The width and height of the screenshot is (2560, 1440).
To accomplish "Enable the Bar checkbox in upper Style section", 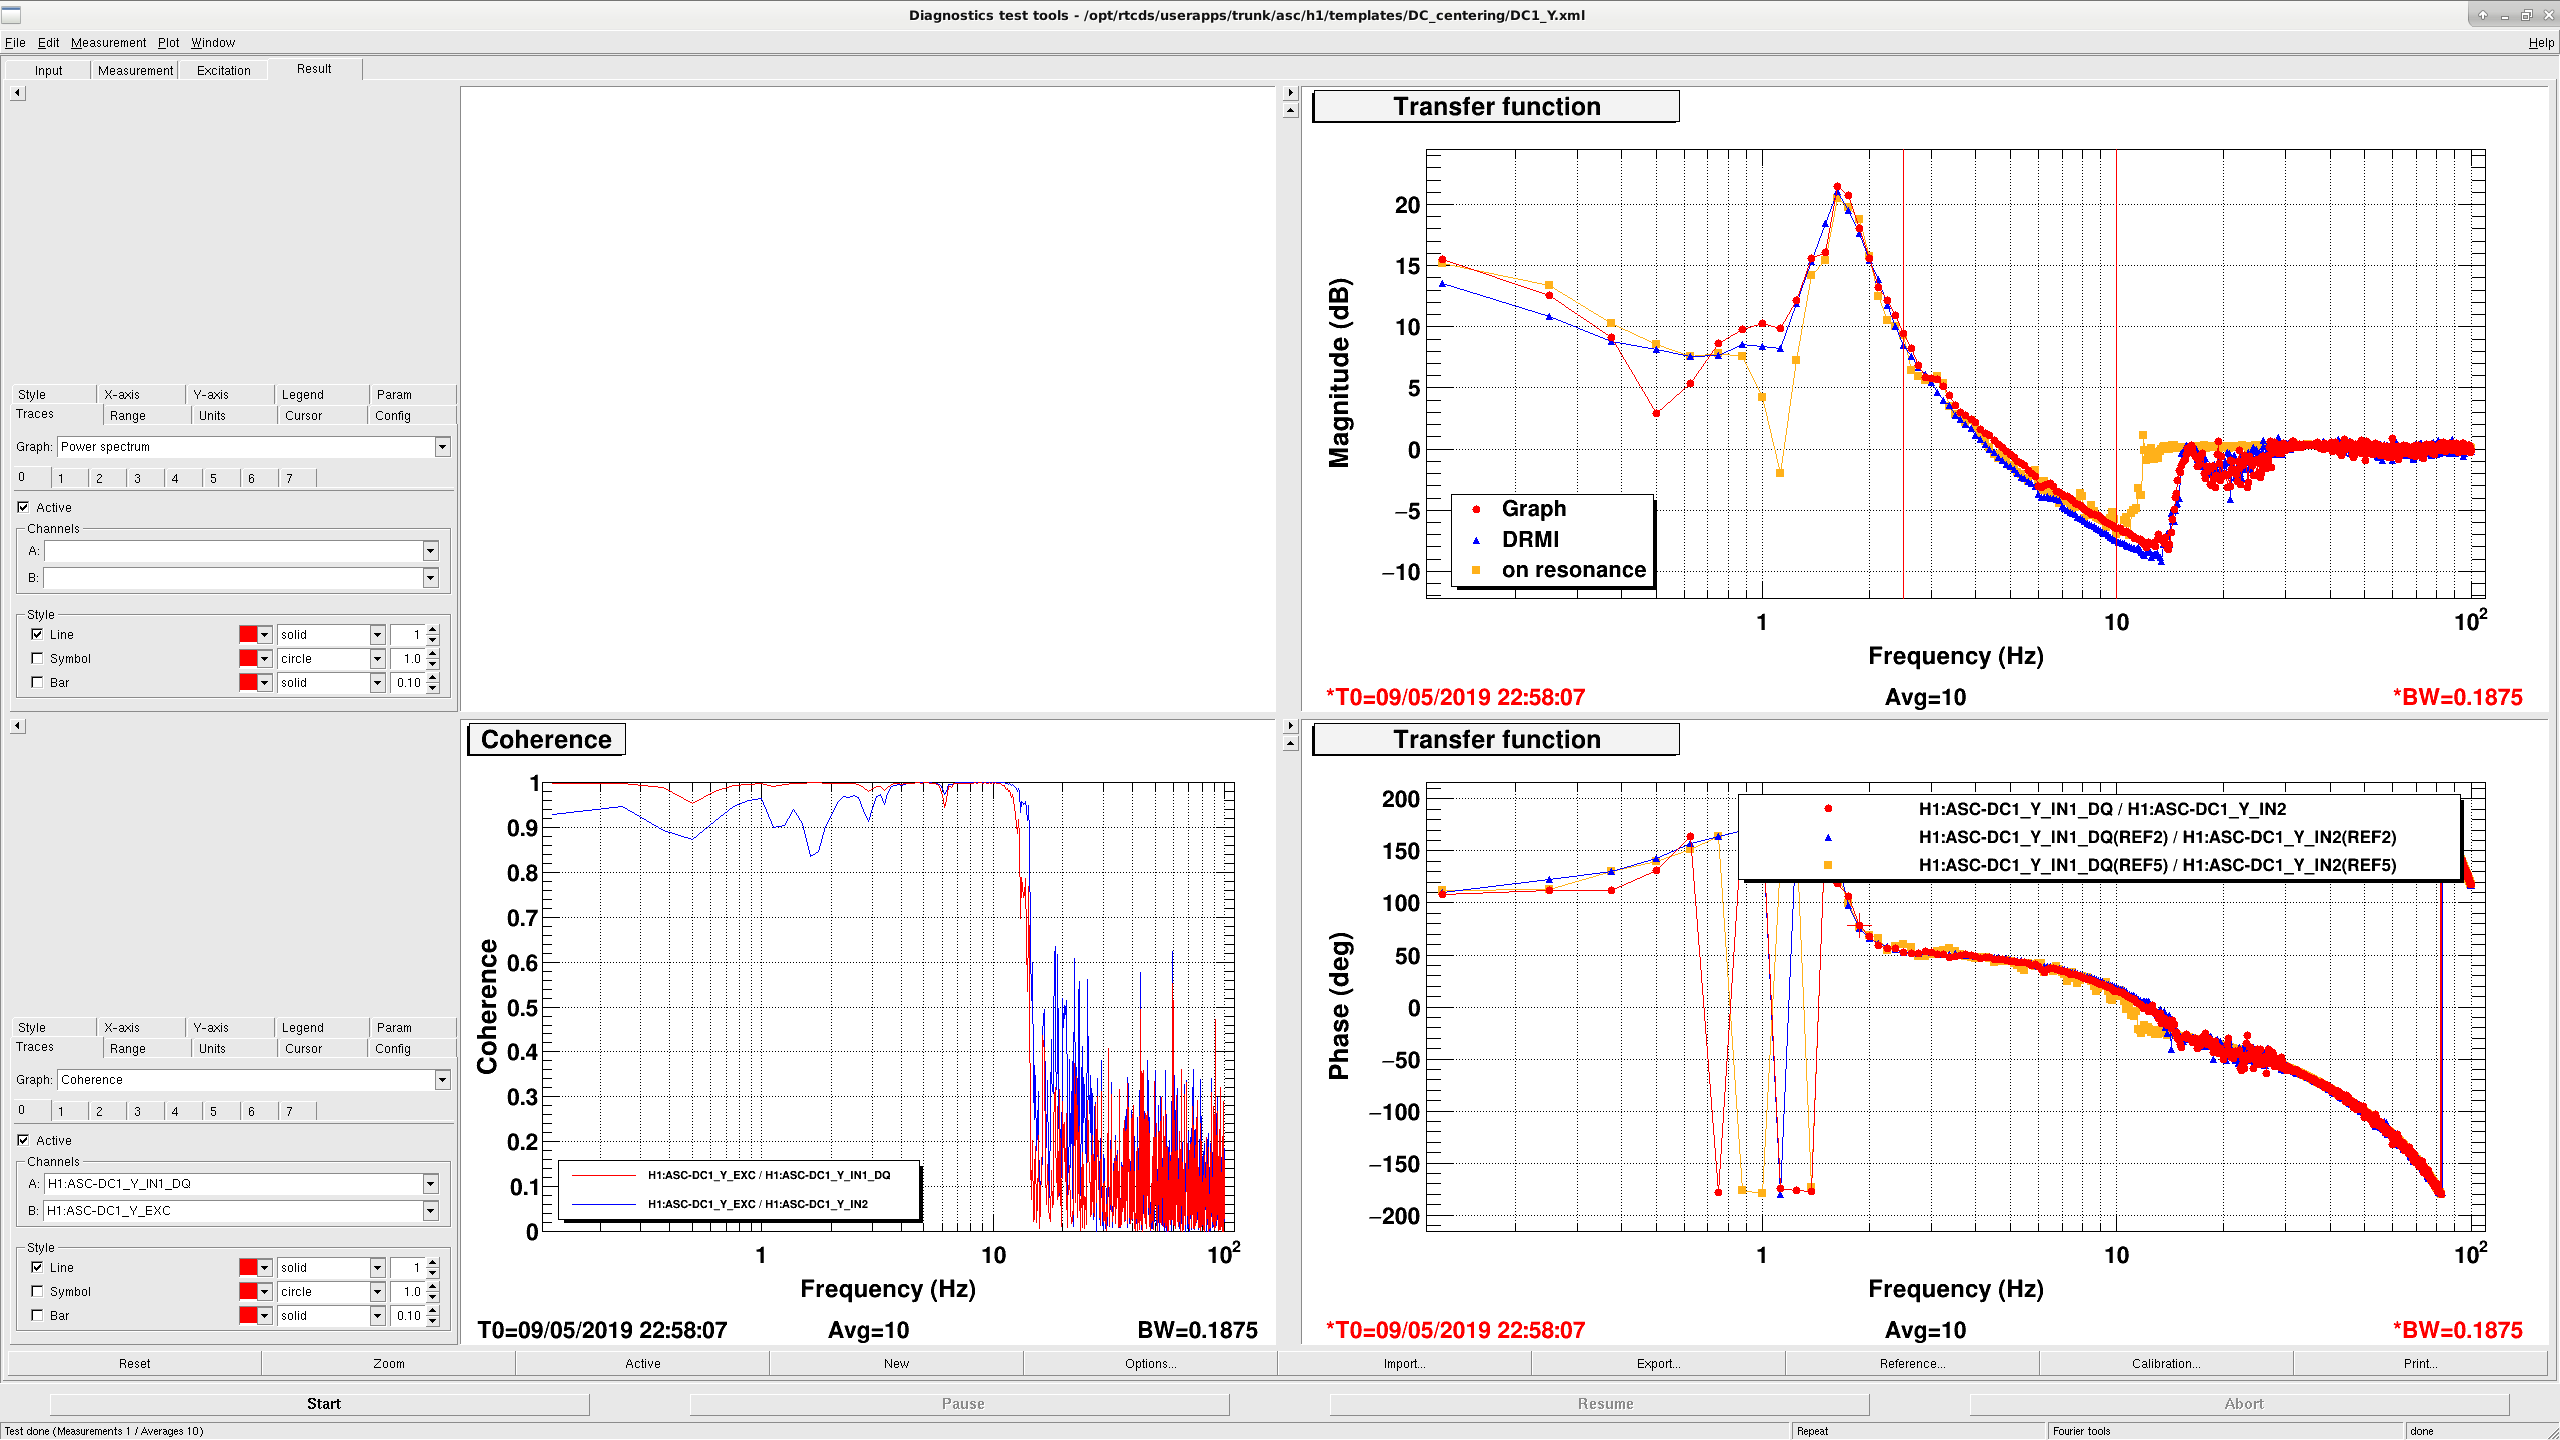I will click(x=37, y=683).
